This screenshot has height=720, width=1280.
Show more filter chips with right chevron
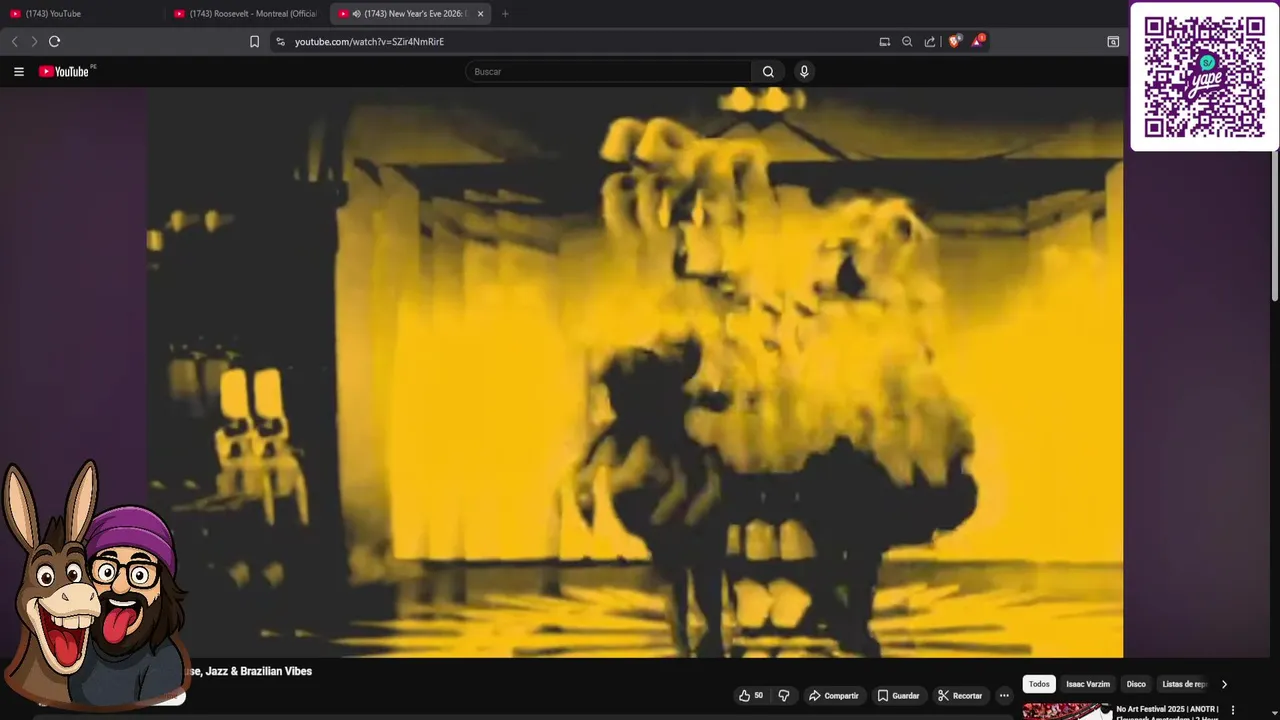pos(1224,684)
